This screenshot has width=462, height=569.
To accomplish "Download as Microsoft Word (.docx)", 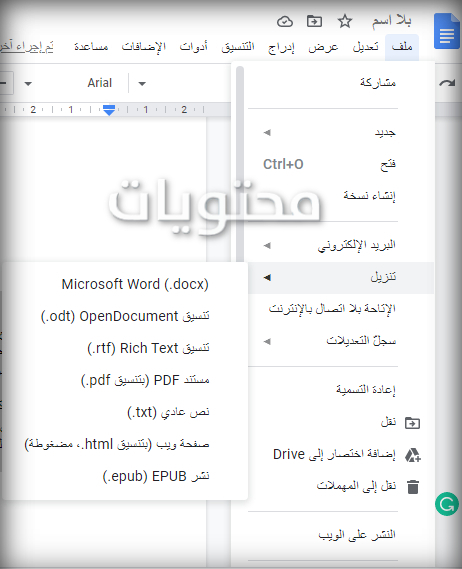I will (x=125, y=284).
